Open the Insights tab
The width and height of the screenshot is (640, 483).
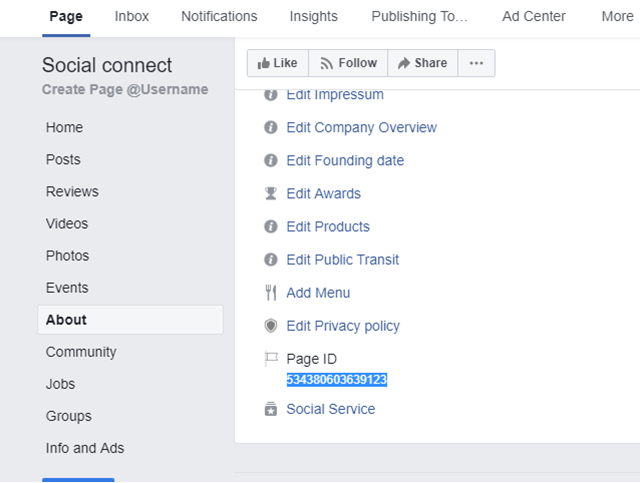[x=313, y=16]
